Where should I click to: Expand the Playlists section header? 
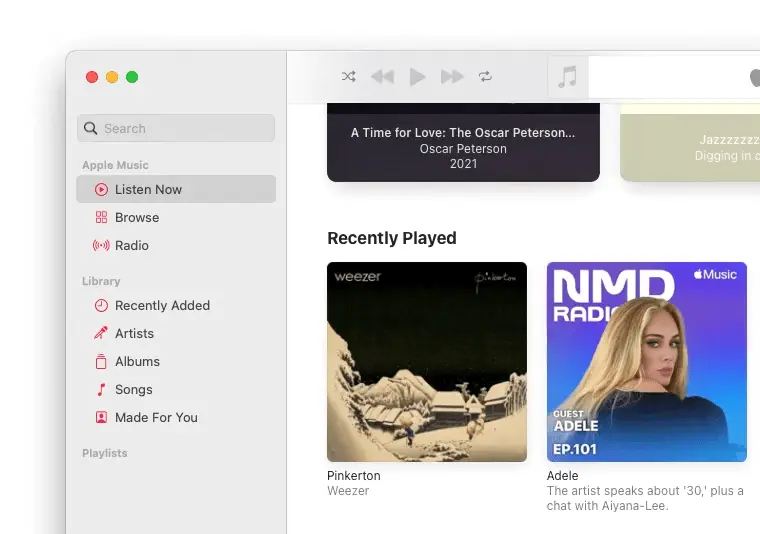click(x=105, y=453)
